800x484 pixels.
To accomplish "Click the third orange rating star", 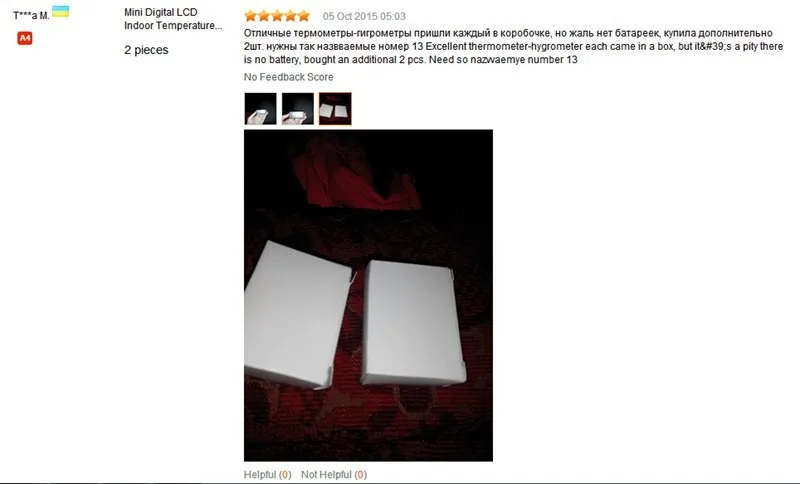I will (x=277, y=16).
